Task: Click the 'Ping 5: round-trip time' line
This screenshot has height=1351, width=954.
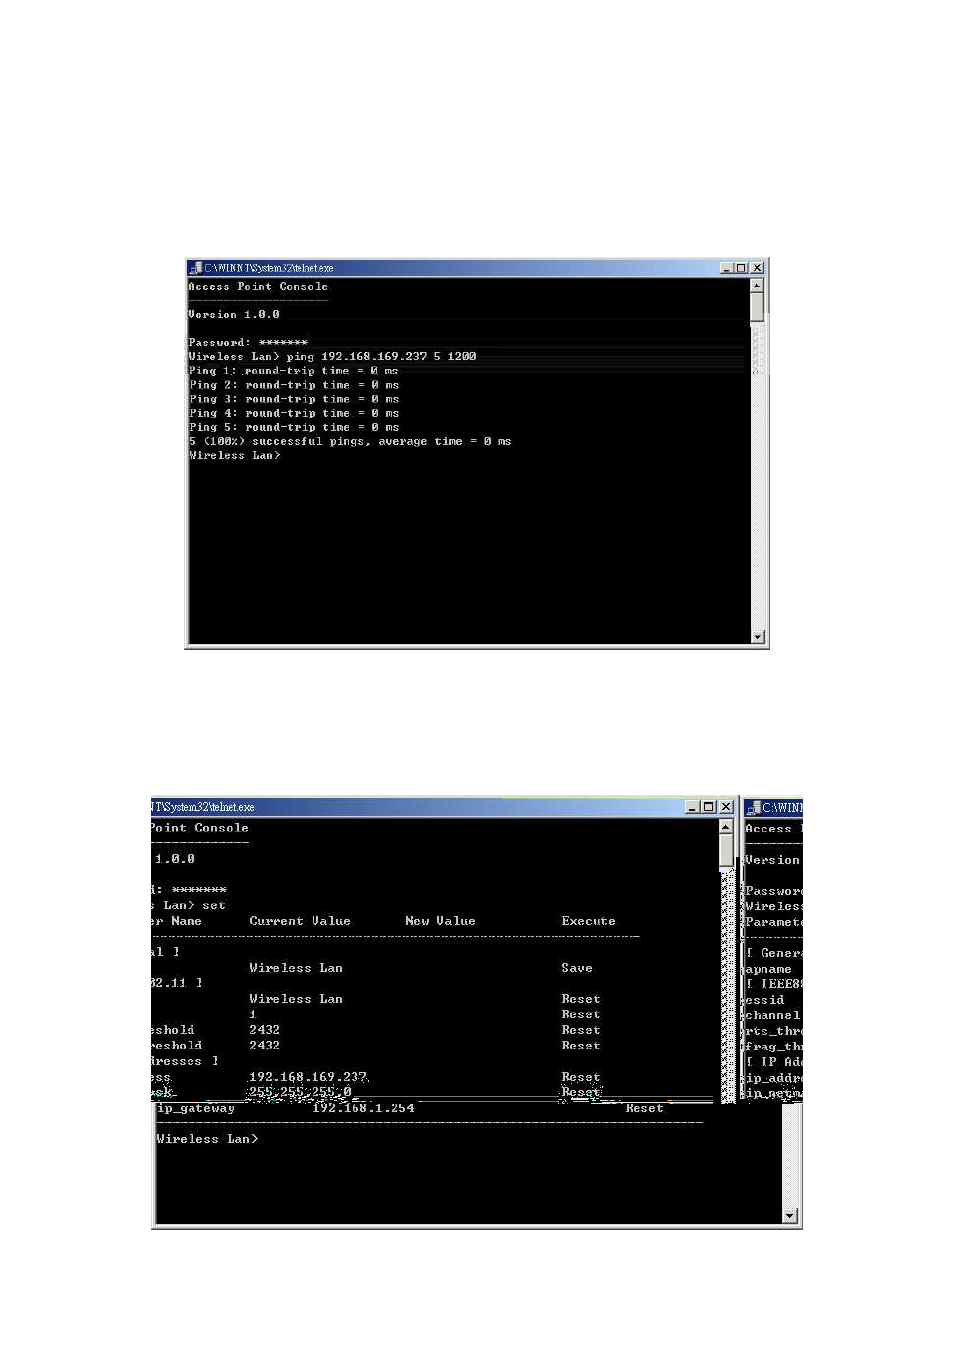Action: coord(294,426)
